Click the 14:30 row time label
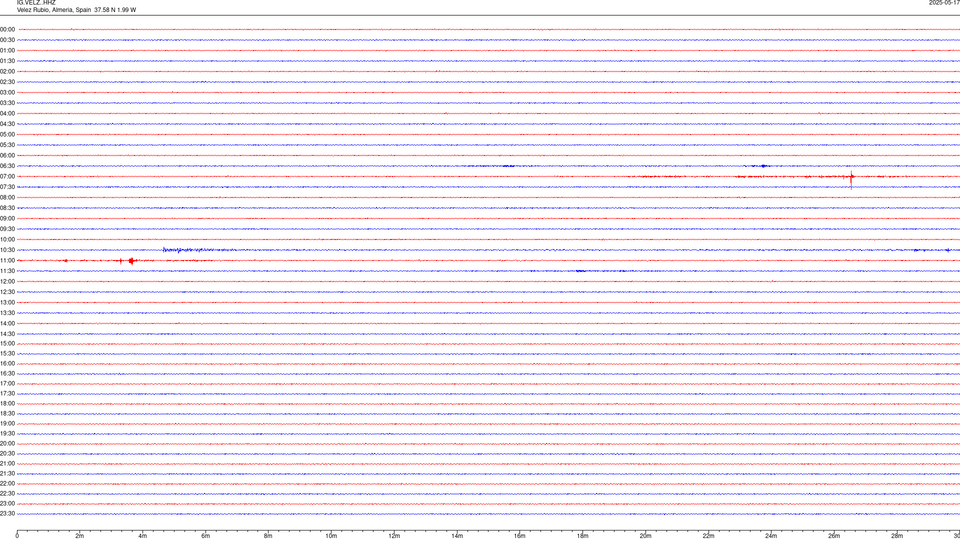 click(x=8, y=334)
